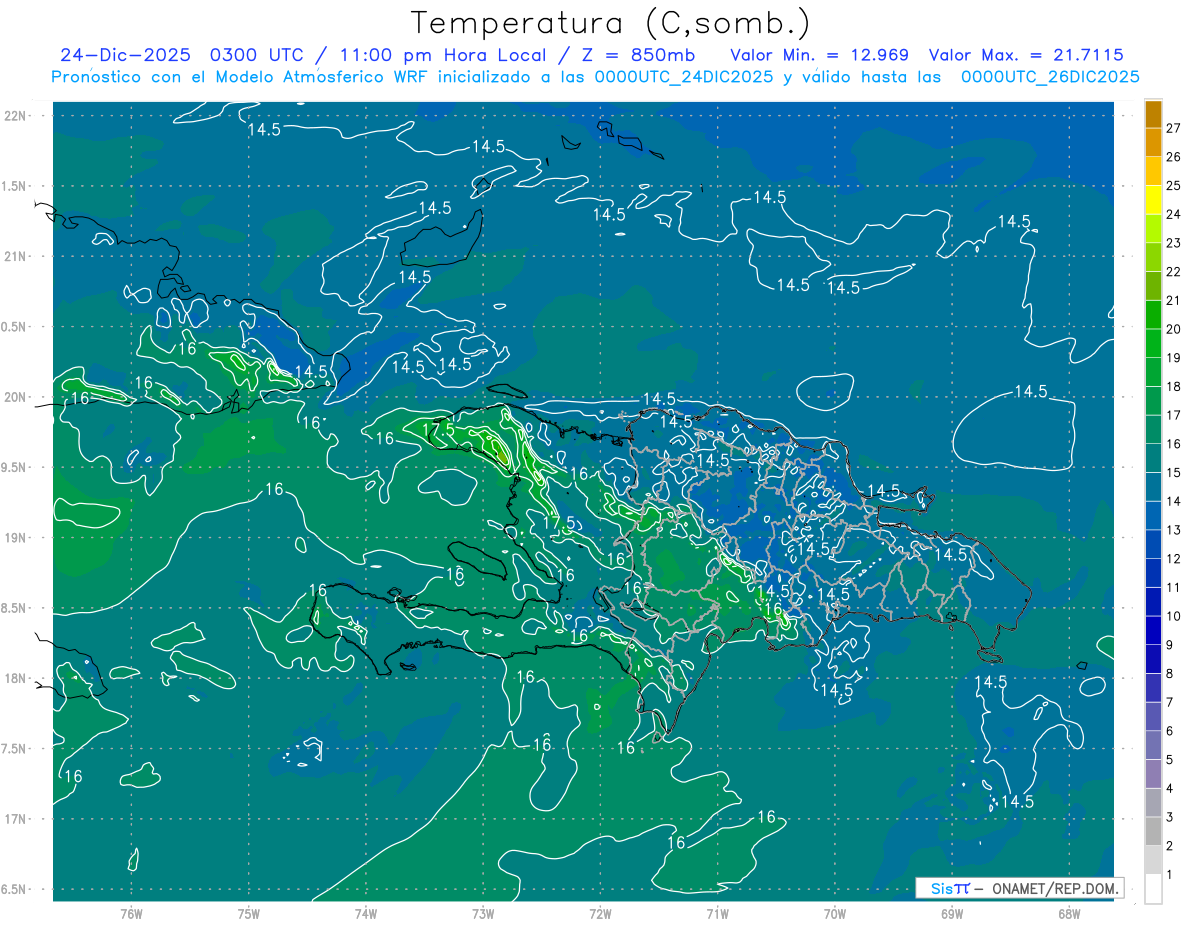
Task: Click the blue swatch between 12 and 13
Action: tap(1153, 545)
